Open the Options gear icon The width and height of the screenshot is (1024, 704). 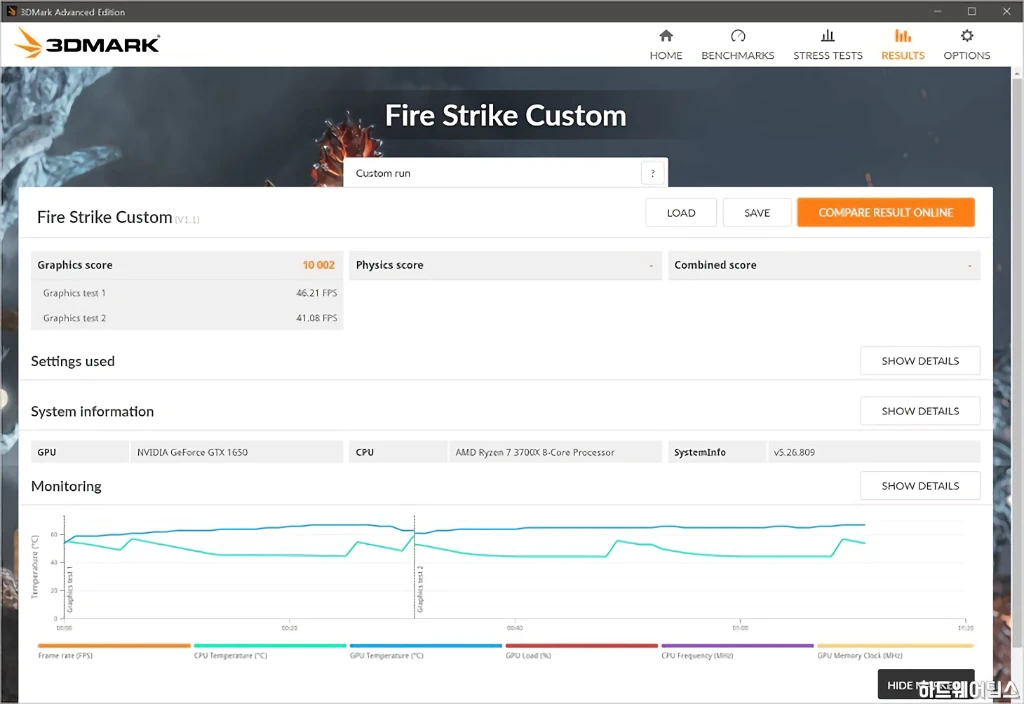(x=967, y=35)
